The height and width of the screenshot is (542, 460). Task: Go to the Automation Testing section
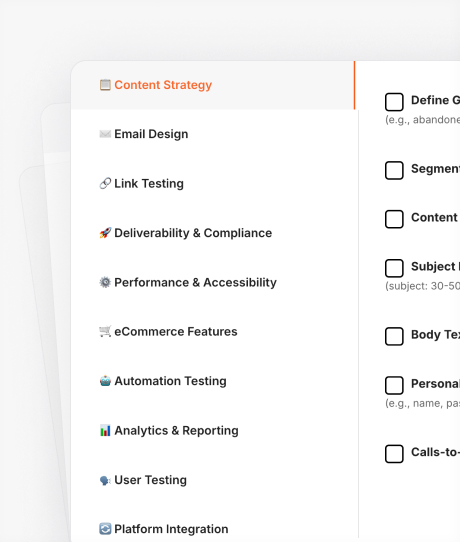coord(215,381)
